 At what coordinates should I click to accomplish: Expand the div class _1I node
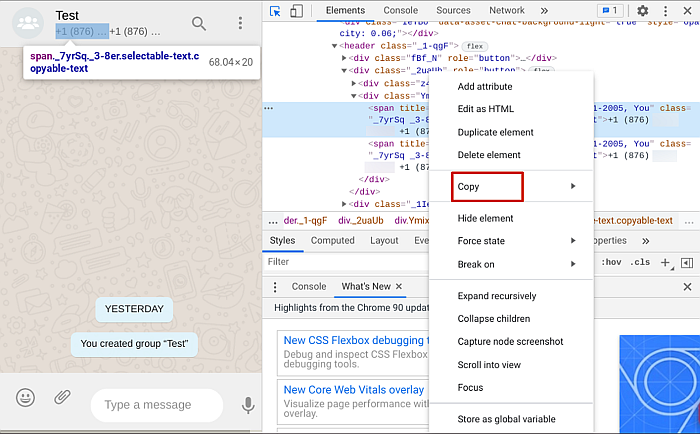(344, 204)
